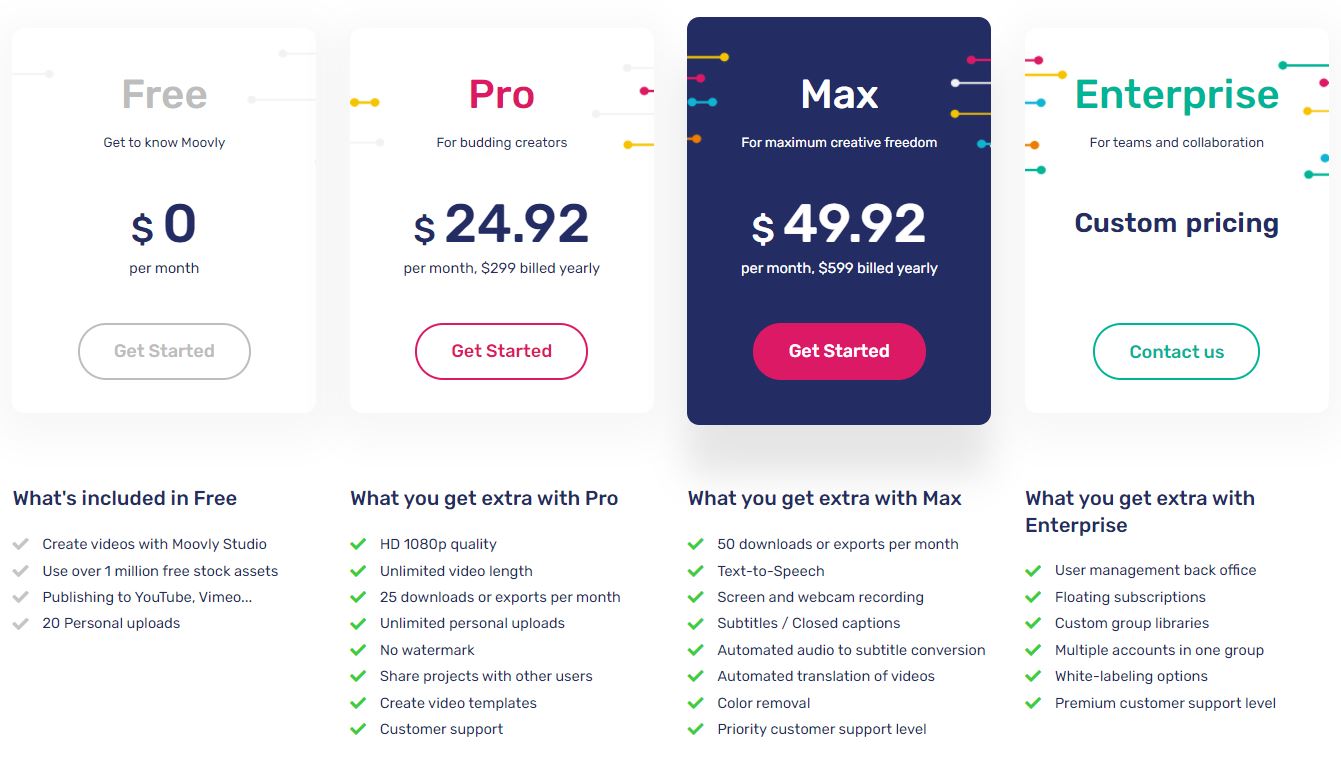Click the Unlimited video length feature text

pyautogui.click(x=456, y=571)
